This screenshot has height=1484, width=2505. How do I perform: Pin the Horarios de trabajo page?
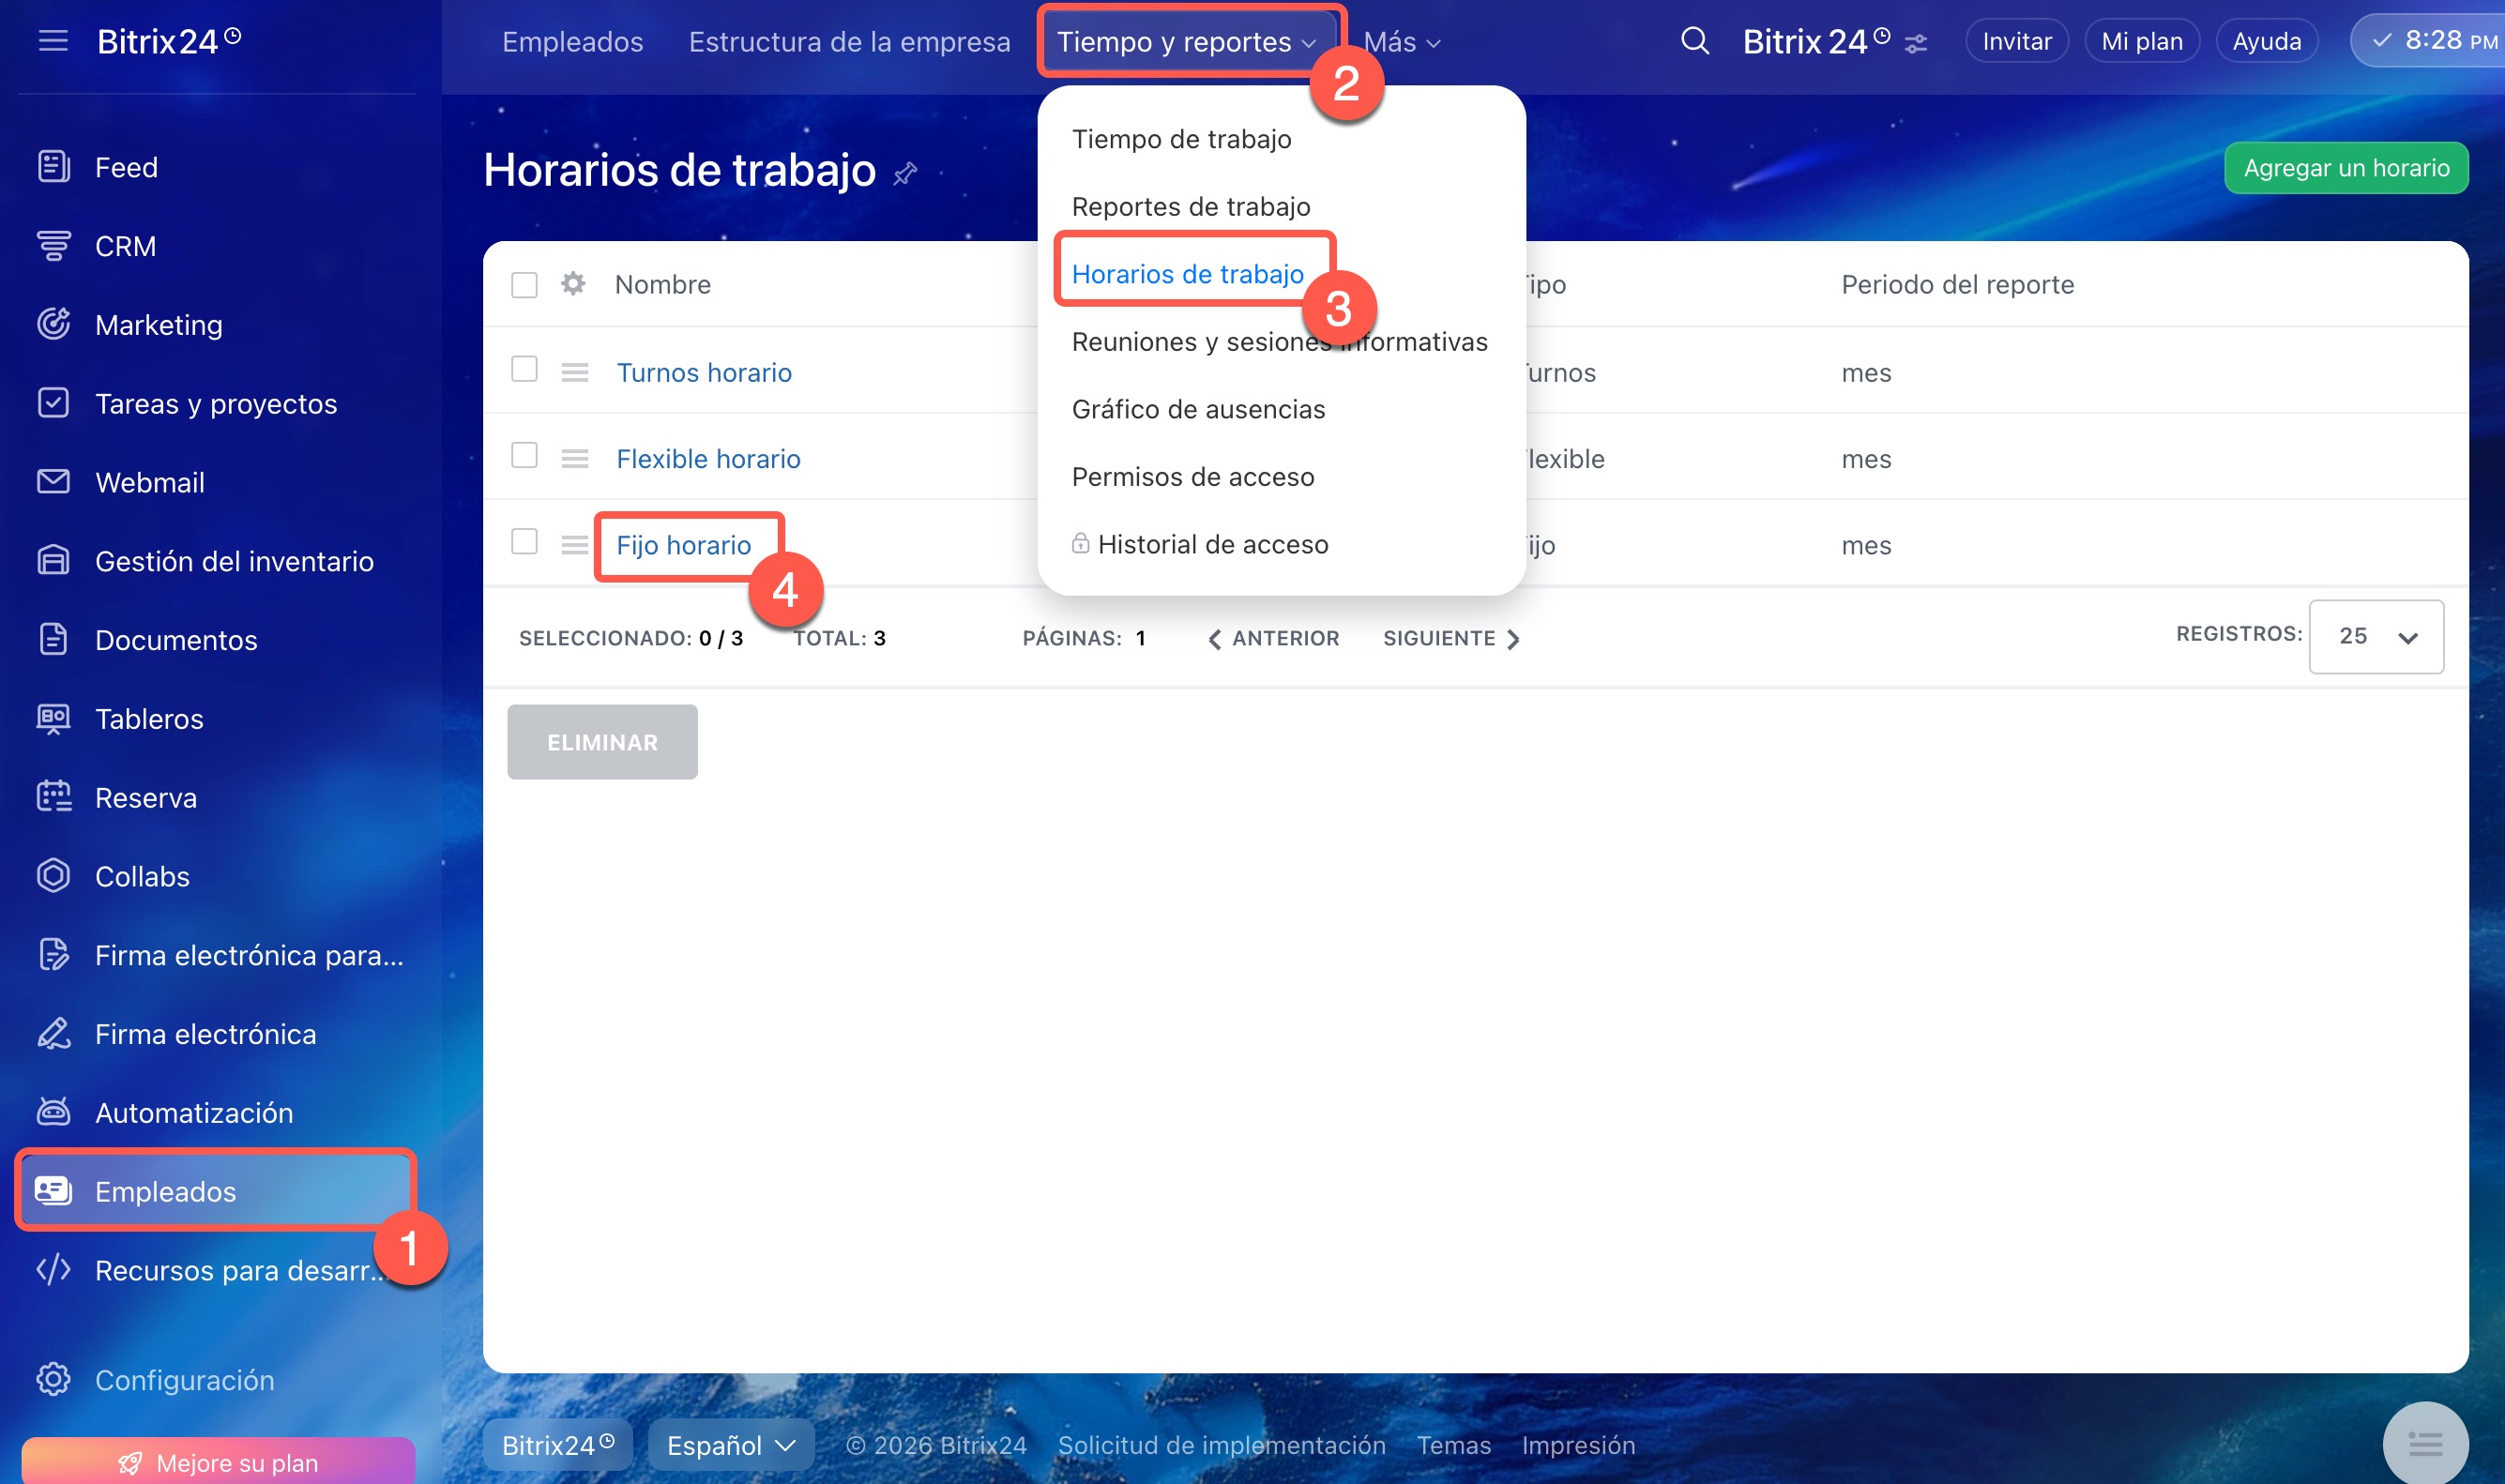pos(905,174)
